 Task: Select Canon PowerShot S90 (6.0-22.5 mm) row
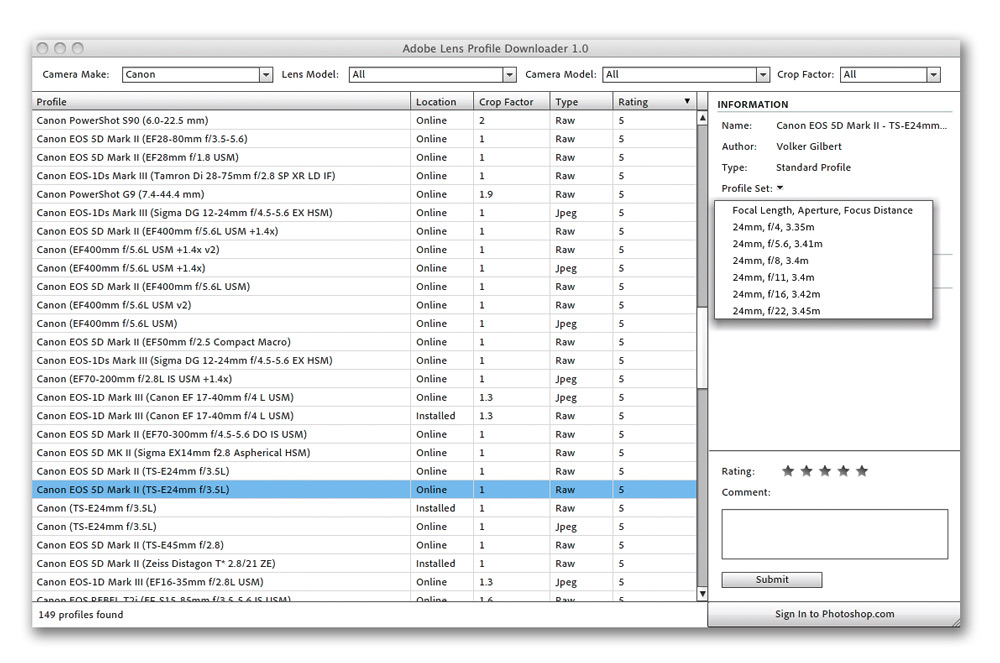(364, 120)
